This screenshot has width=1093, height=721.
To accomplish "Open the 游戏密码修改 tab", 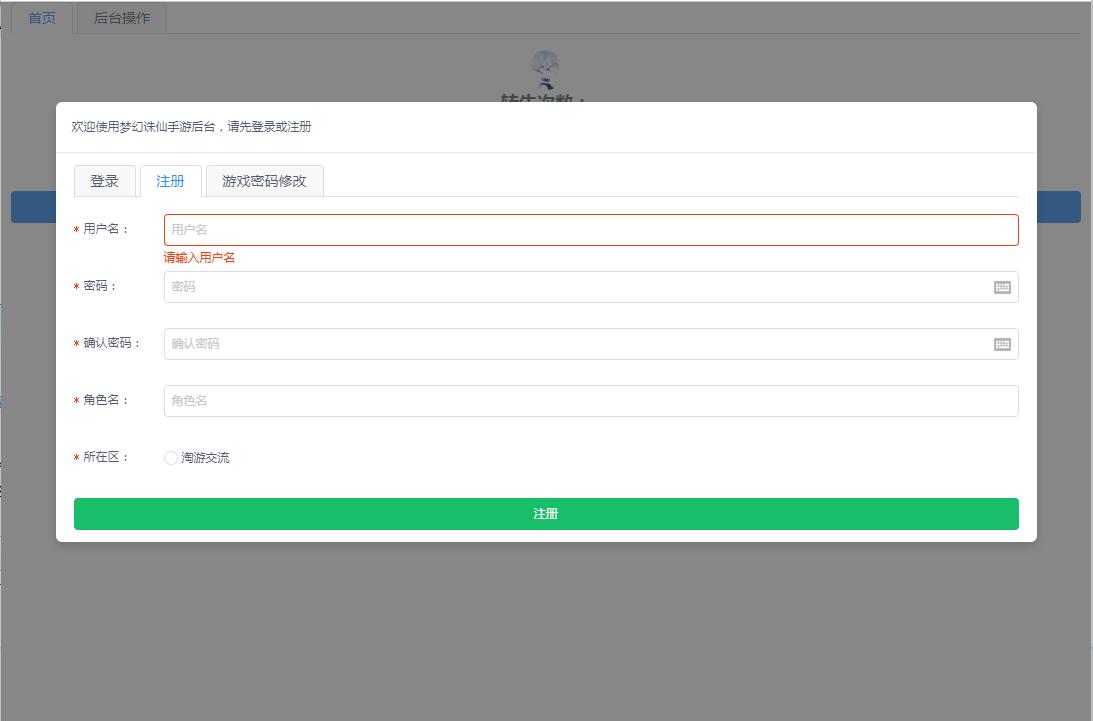I will pos(264,181).
